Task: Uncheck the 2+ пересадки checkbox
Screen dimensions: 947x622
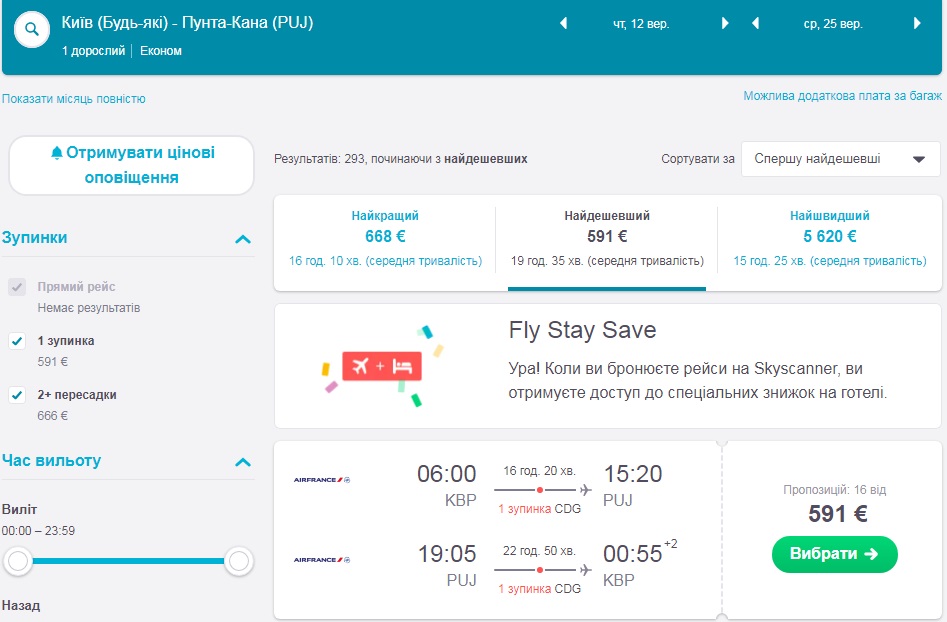Action: [17, 395]
